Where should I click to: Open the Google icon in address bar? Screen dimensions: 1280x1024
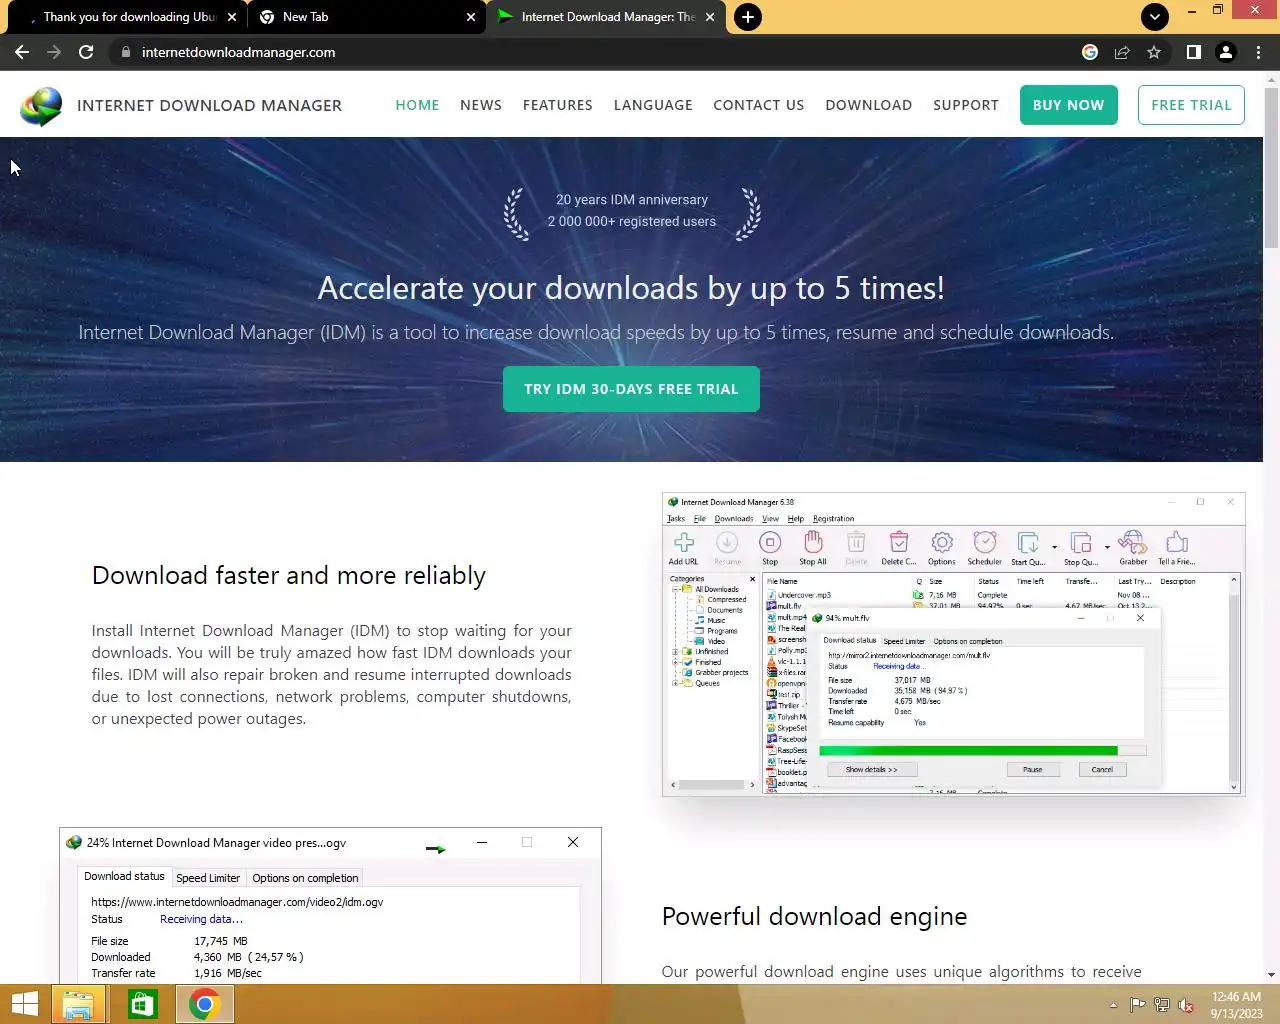click(x=1090, y=52)
